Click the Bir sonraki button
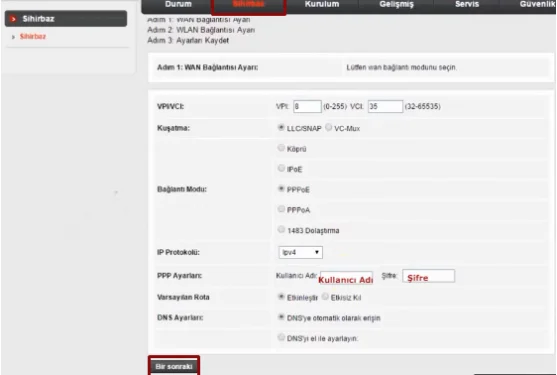The width and height of the screenshot is (557, 375). (174, 366)
